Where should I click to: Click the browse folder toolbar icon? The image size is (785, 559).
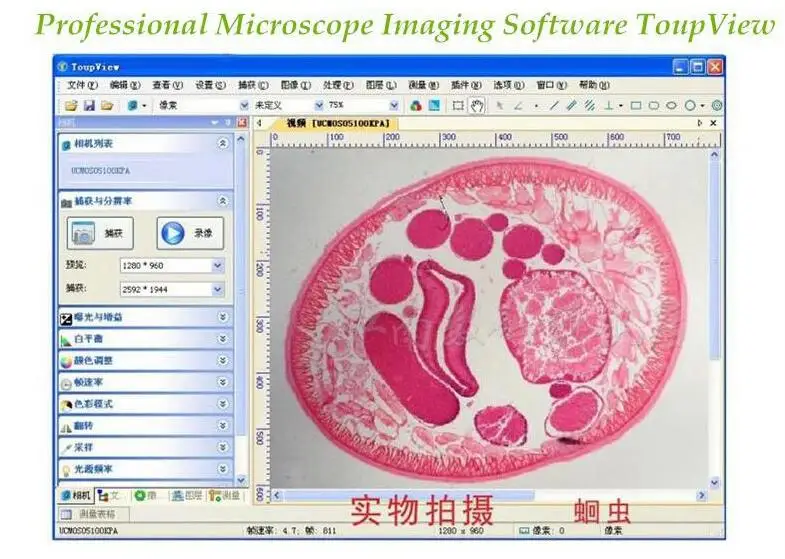coord(107,106)
